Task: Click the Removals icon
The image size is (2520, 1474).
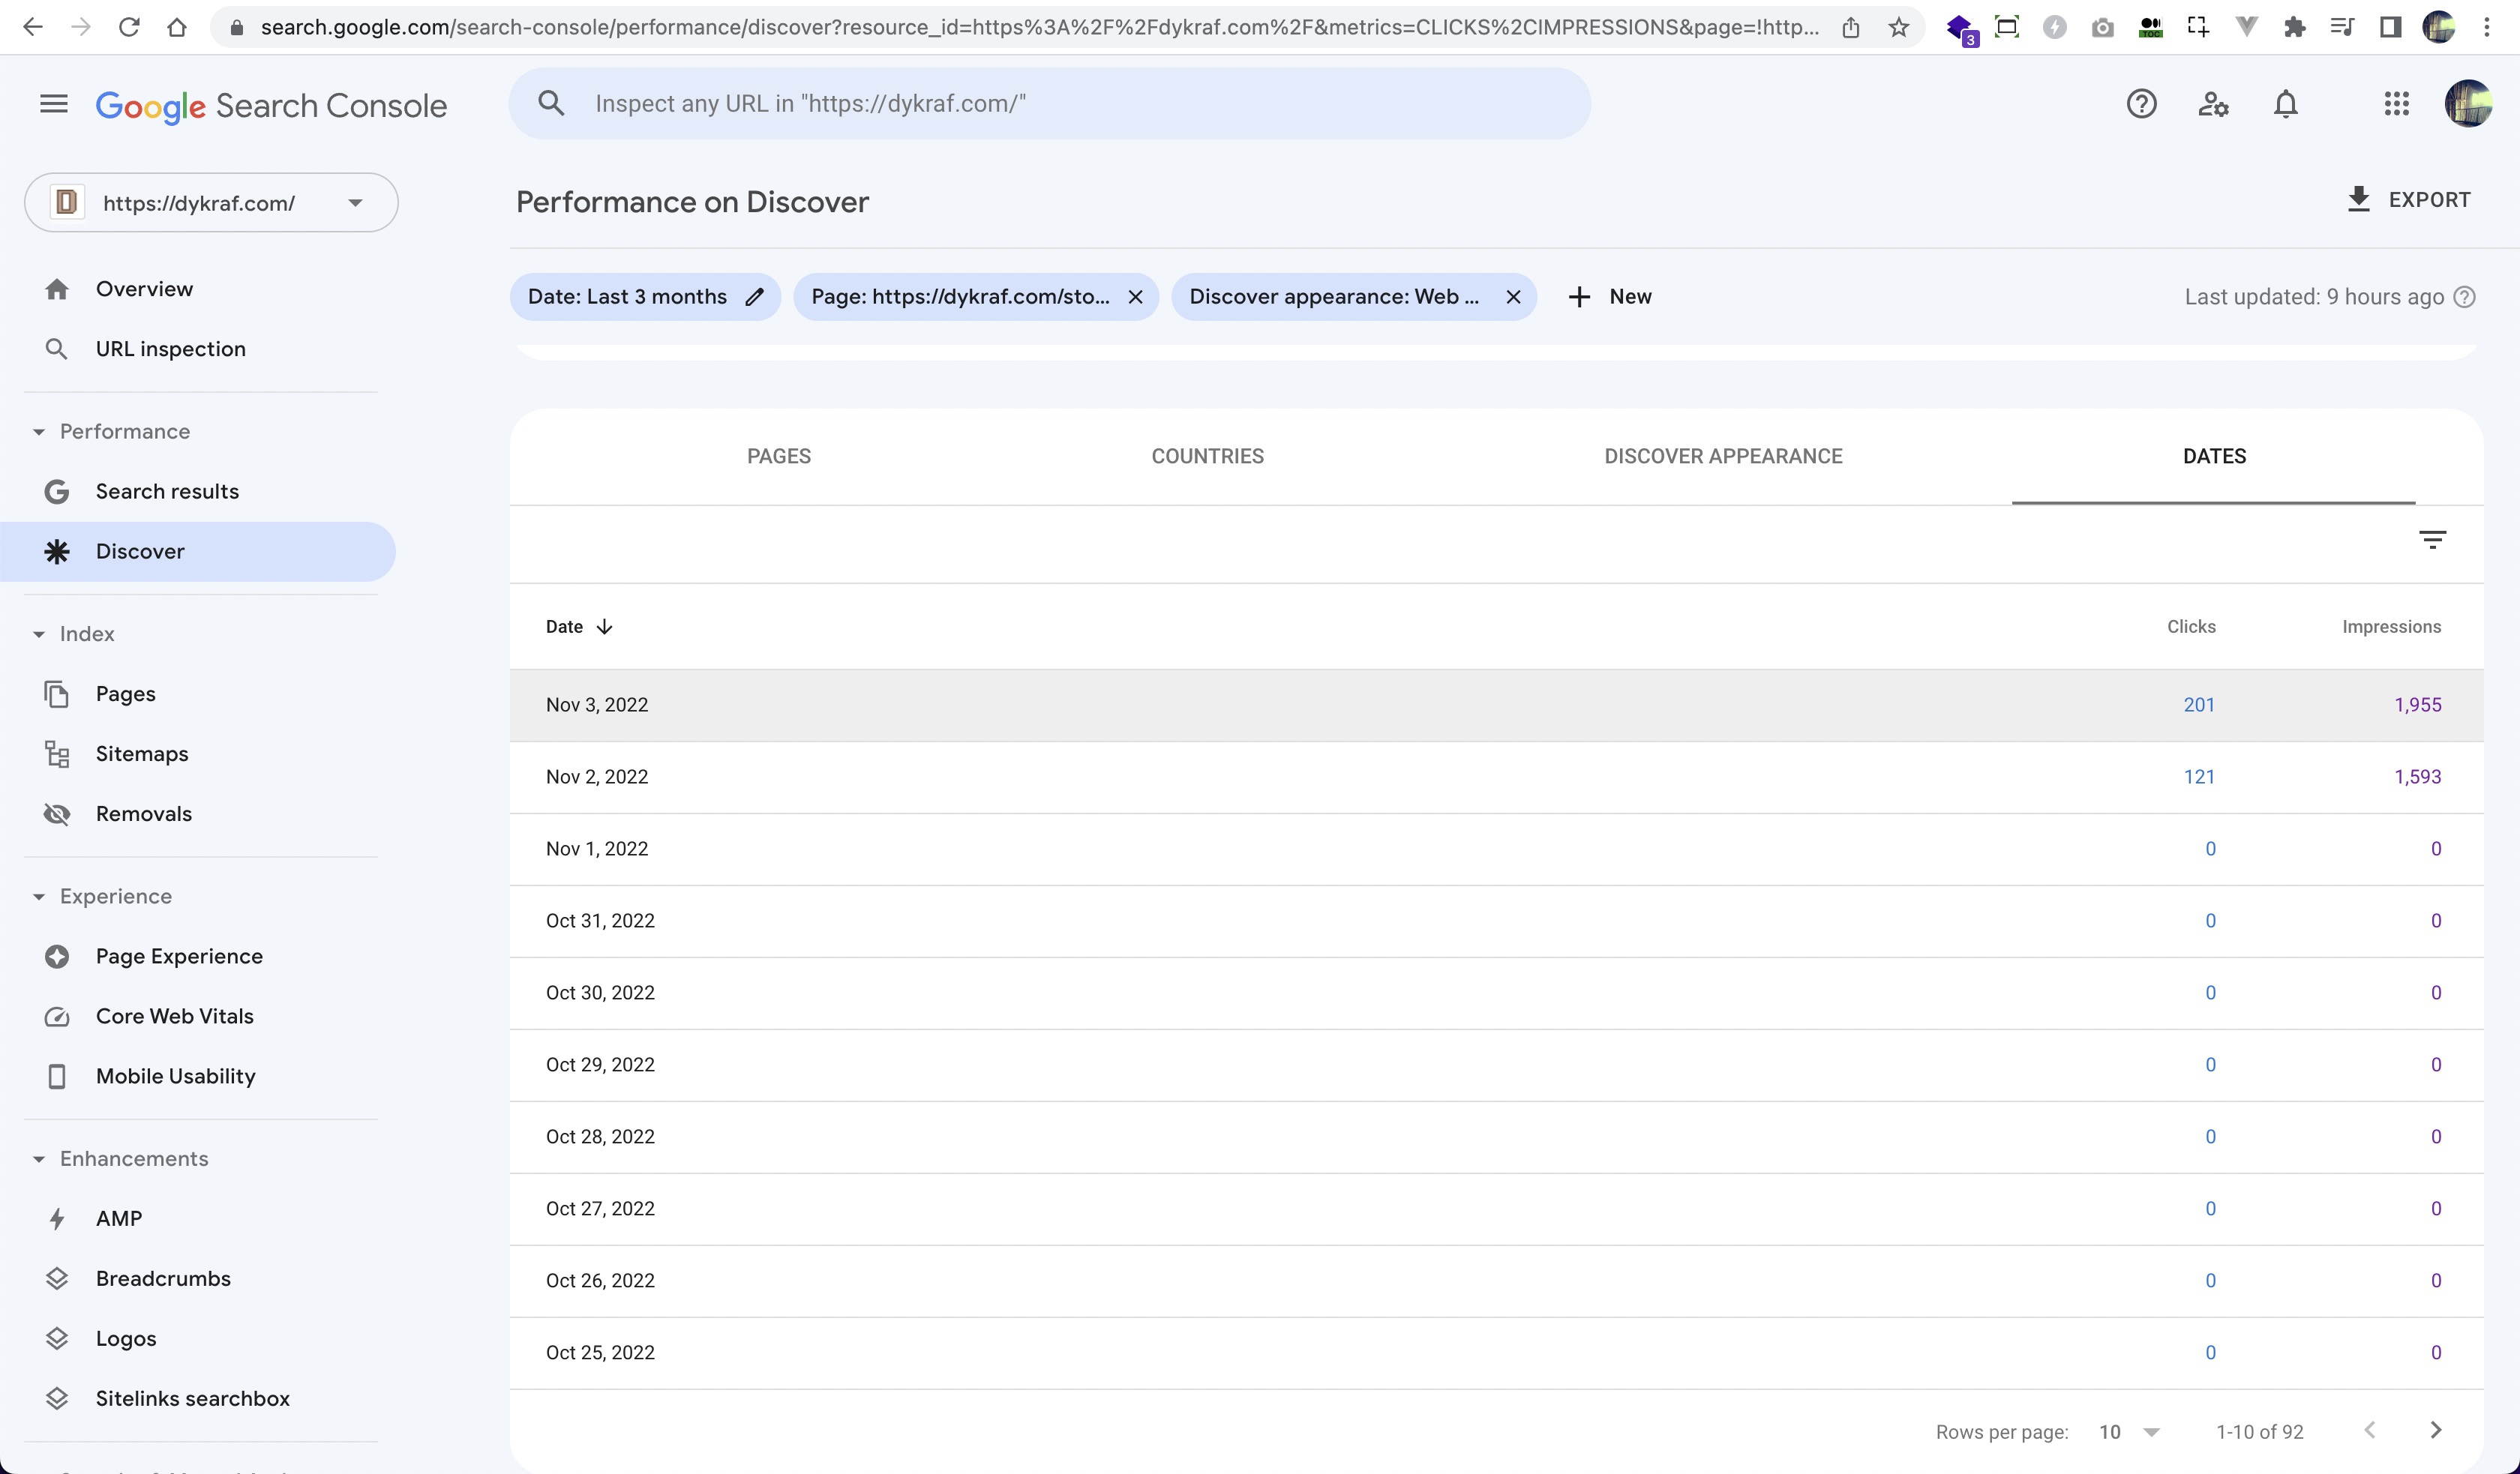Action: pos(56,814)
